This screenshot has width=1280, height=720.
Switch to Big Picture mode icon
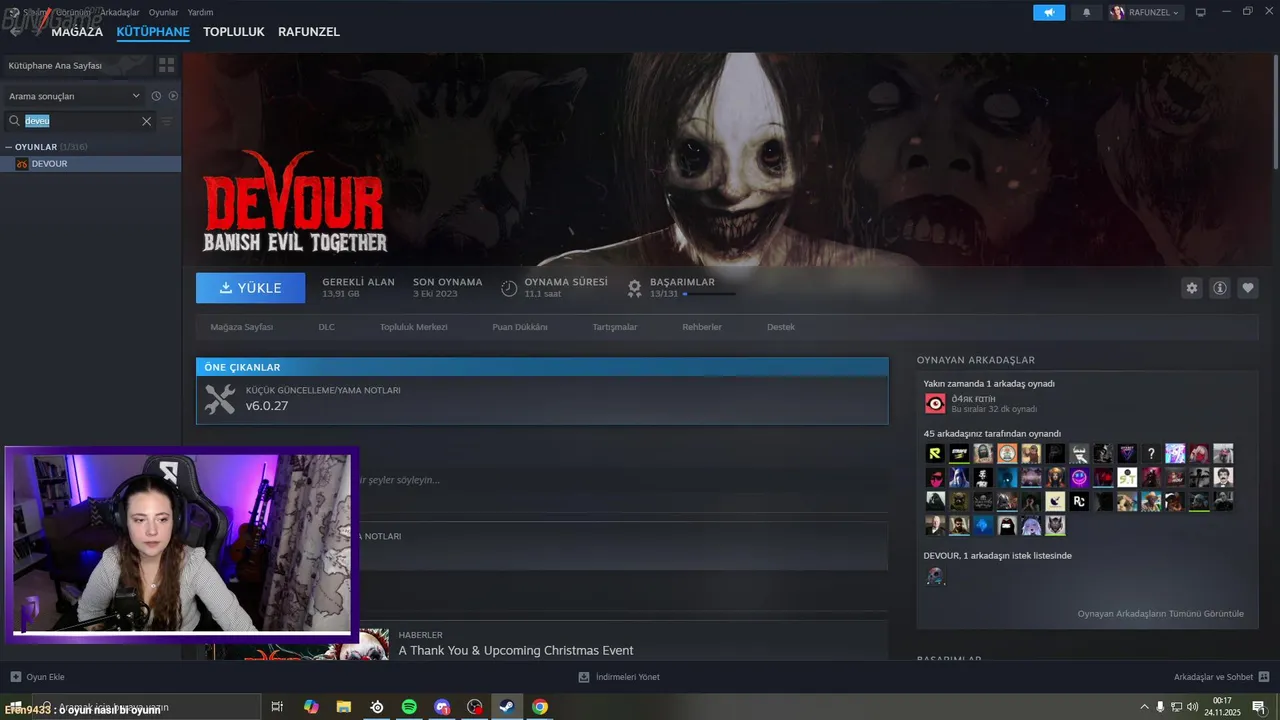click(1201, 12)
